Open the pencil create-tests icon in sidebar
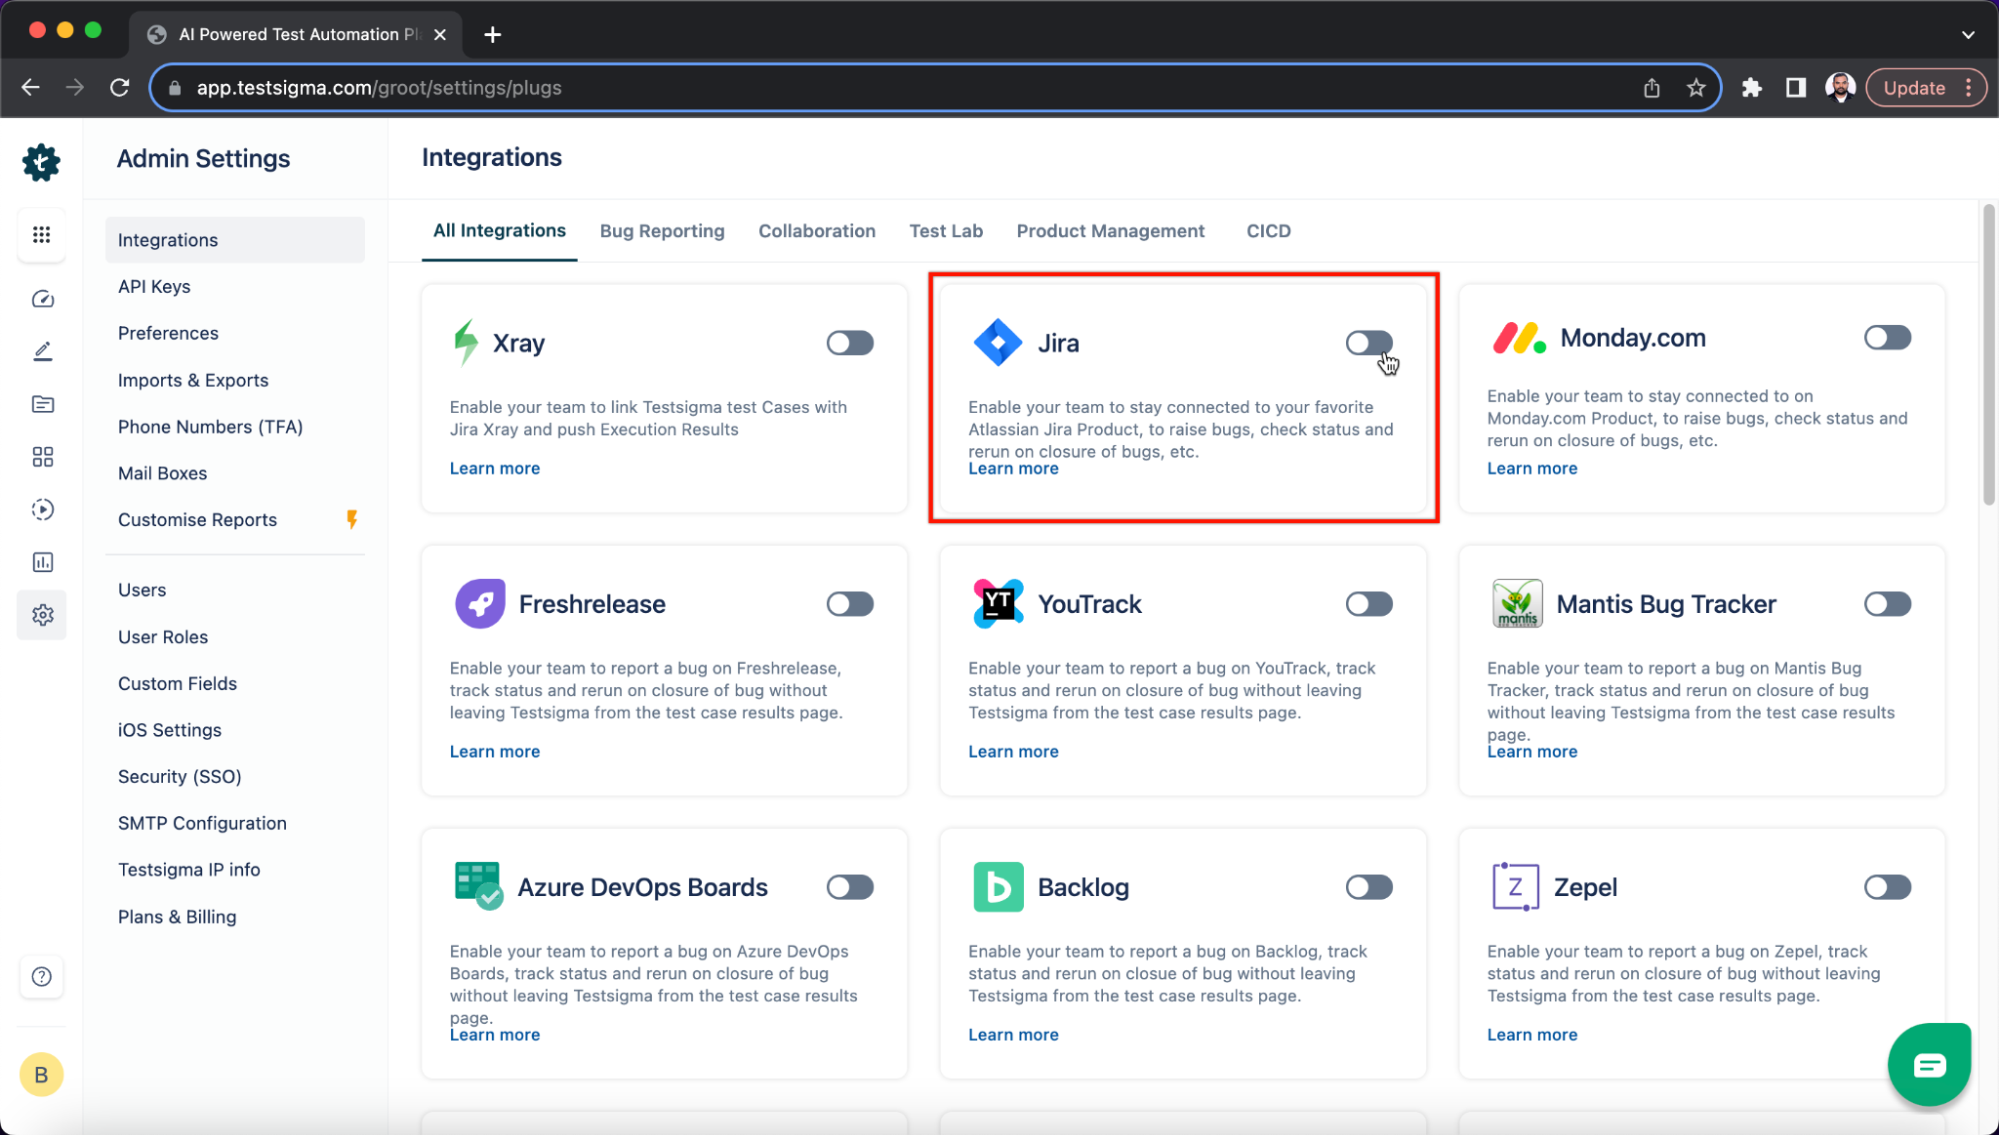The height and width of the screenshot is (1136, 1999). click(42, 351)
